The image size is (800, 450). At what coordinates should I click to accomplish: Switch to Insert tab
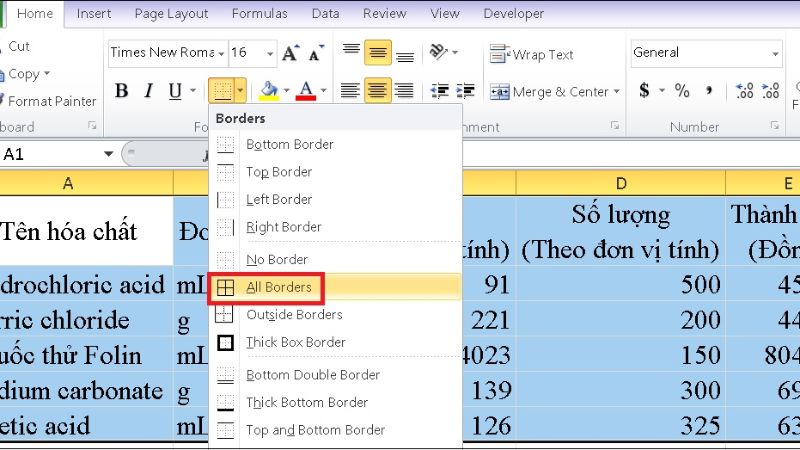click(94, 14)
